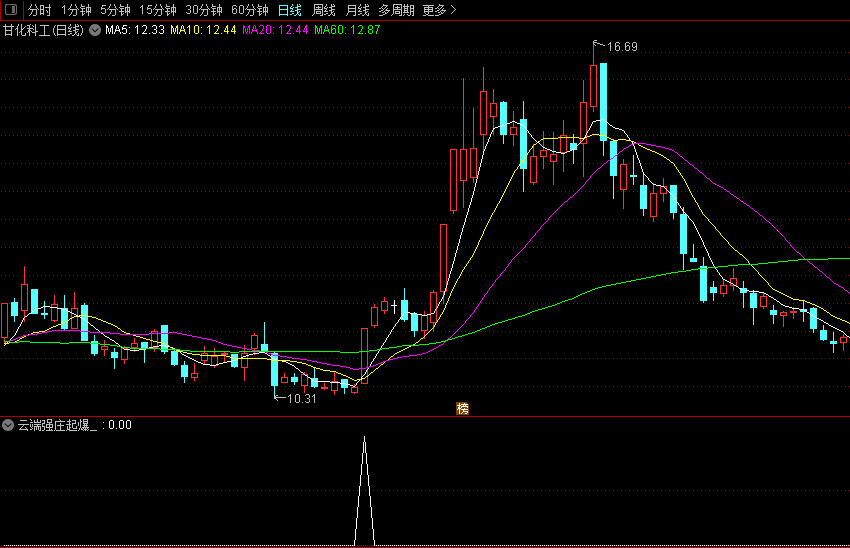Viewport: 850px width, 548px height.
Task: Toggle the side panel icon at top-left
Action: [x=11, y=10]
